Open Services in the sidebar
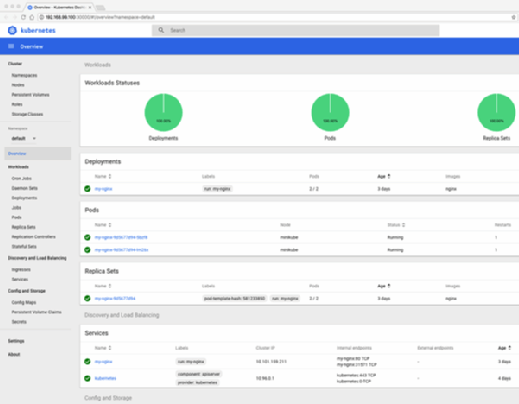Viewport: 519px width, 404px height. 20,279
